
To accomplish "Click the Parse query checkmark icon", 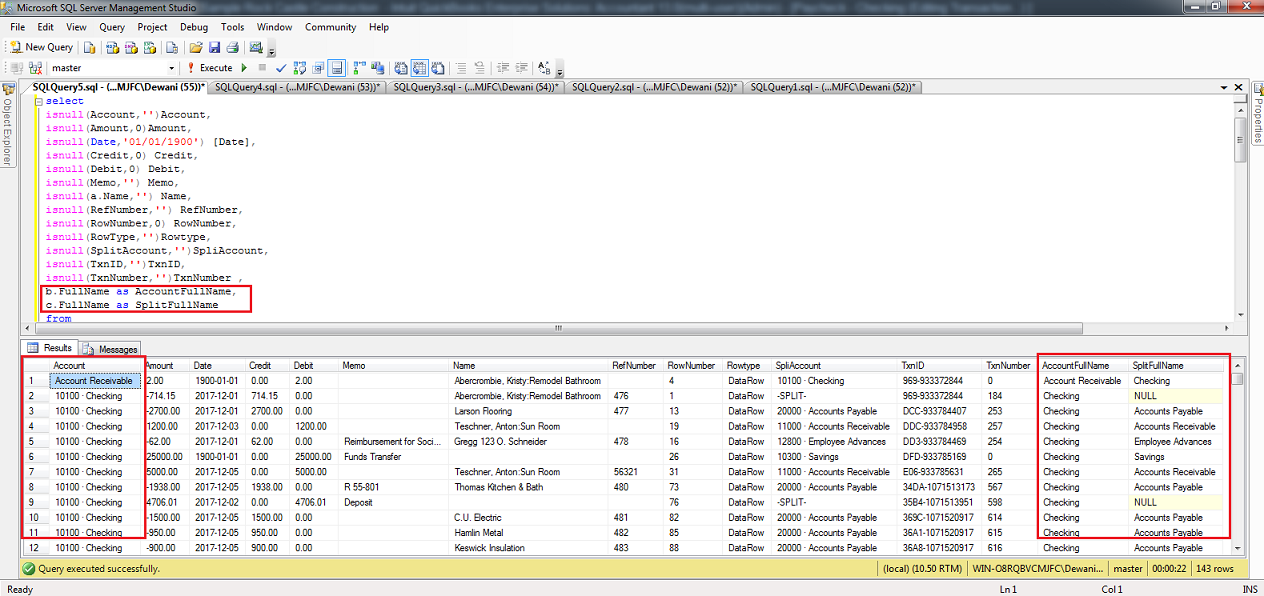I will tap(280, 68).
